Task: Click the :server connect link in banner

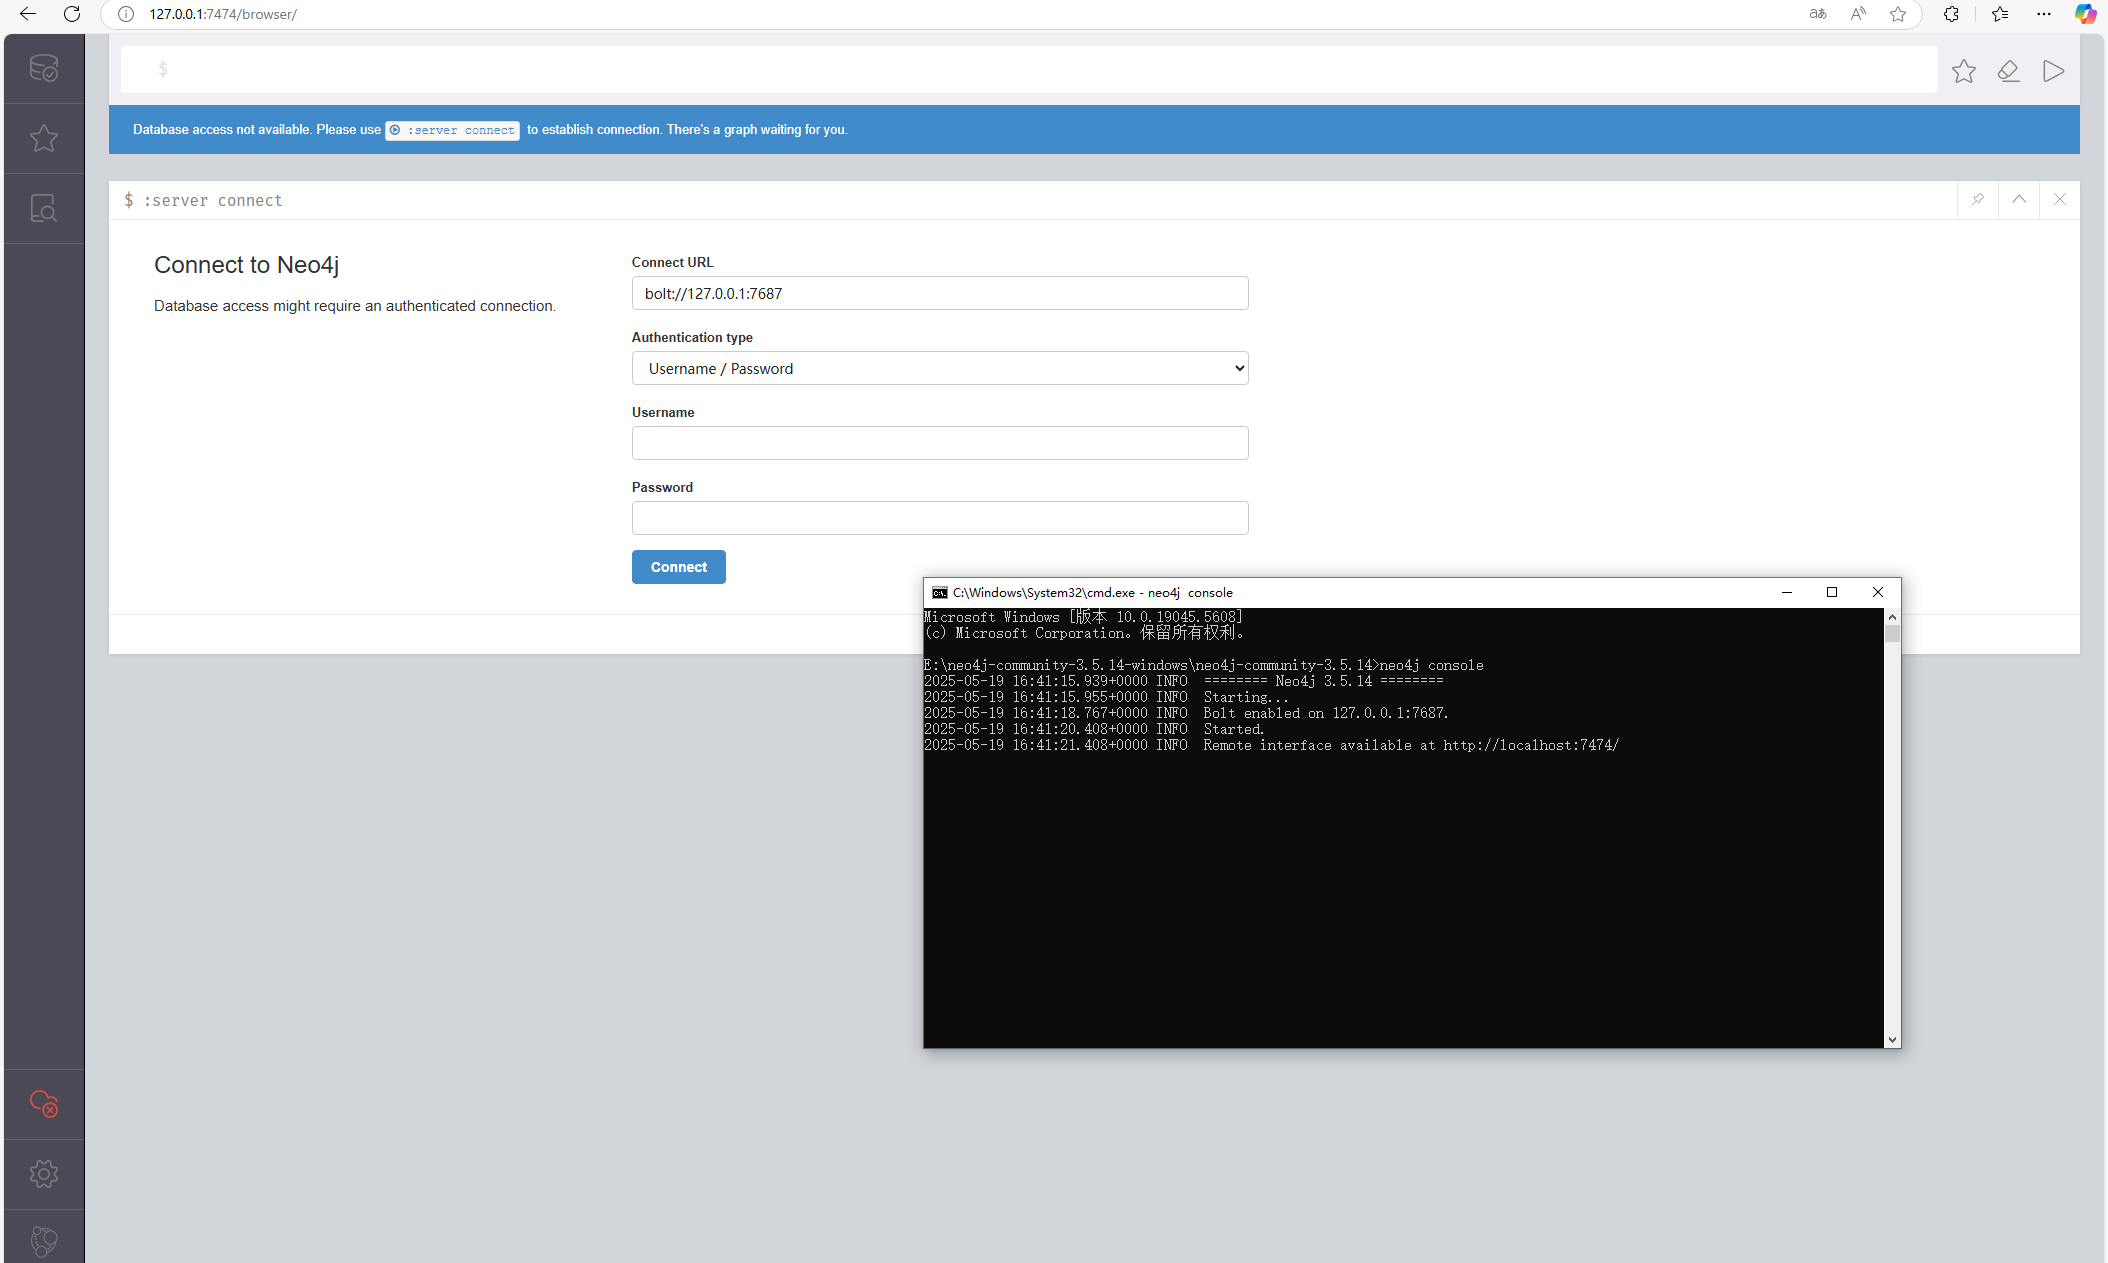Action: [453, 130]
